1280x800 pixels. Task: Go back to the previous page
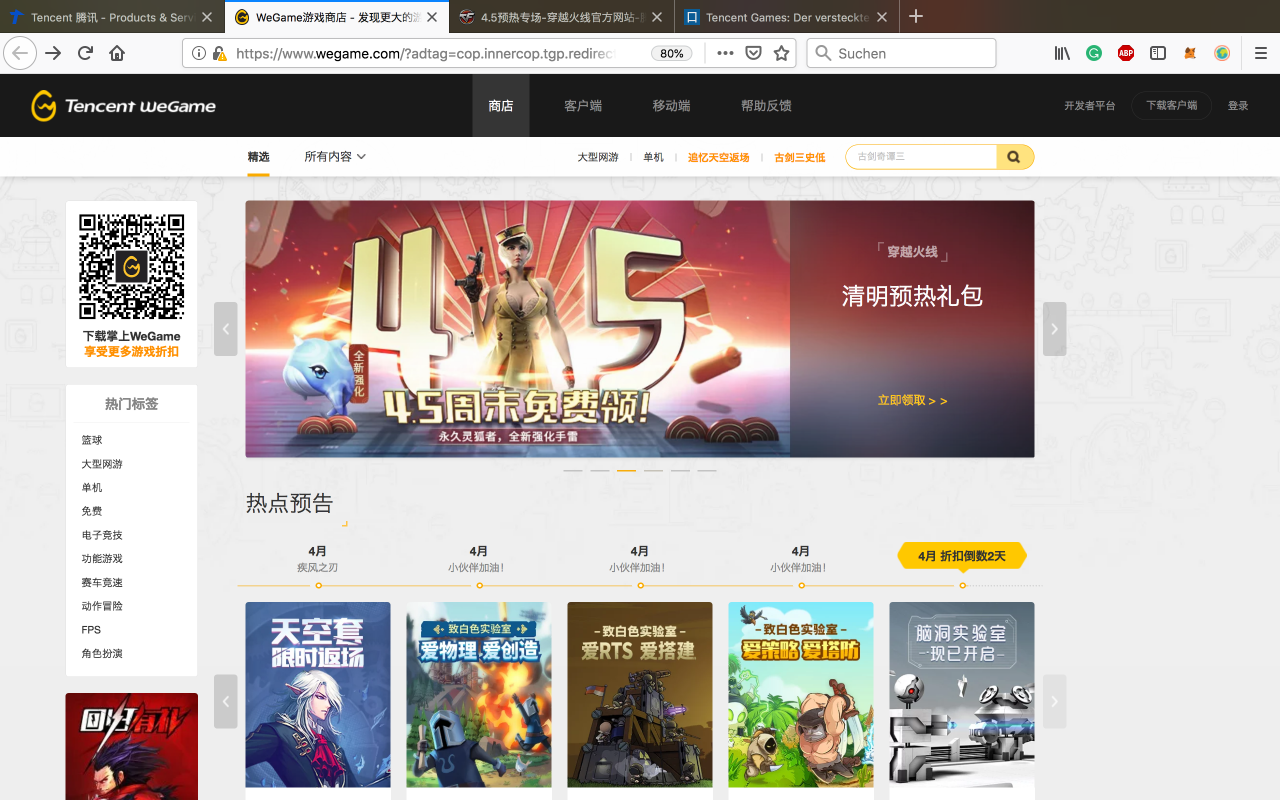[x=20, y=53]
